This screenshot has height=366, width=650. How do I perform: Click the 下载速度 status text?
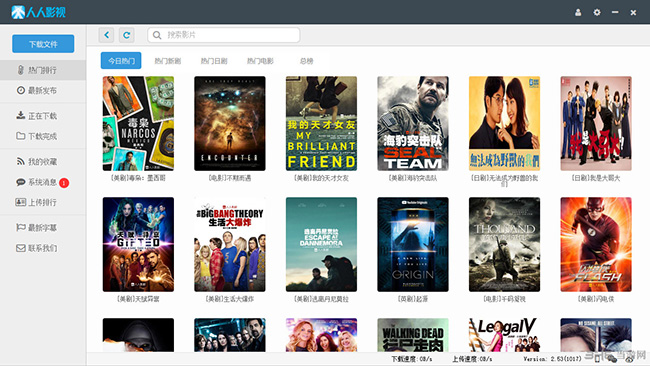(x=412, y=359)
